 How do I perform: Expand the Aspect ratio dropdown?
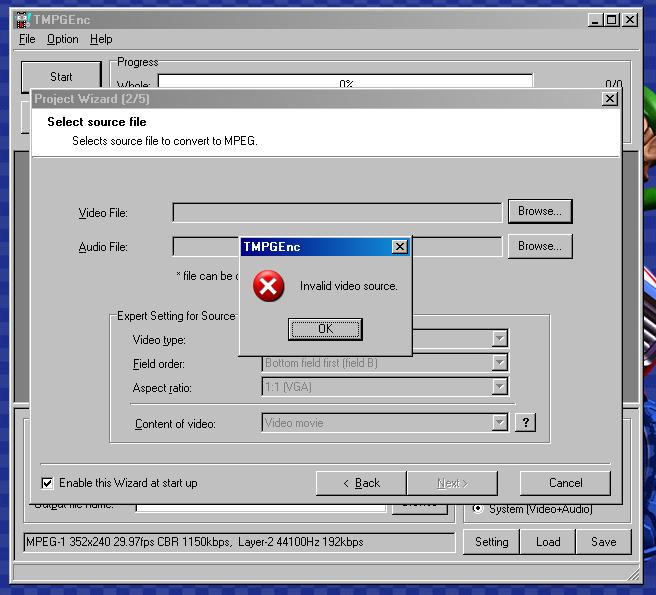tap(500, 387)
